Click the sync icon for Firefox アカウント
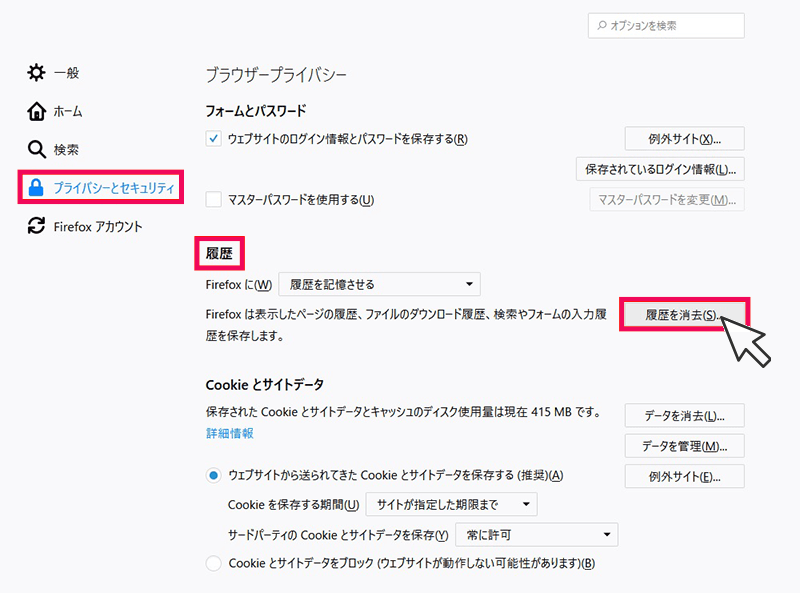 (36, 226)
